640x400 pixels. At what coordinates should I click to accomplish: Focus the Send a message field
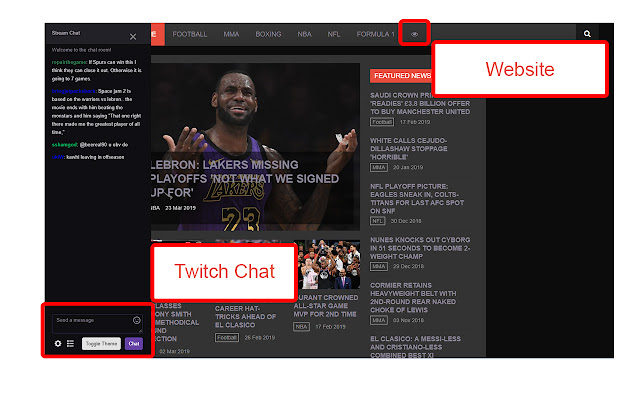(90, 320)
